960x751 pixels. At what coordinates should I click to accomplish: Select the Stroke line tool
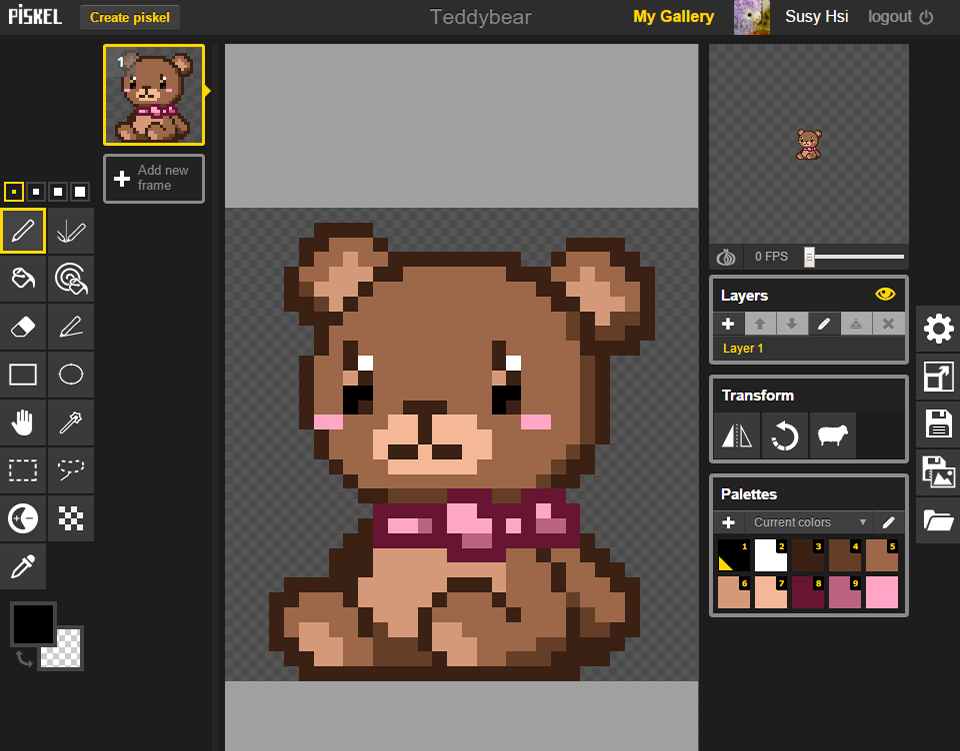point(71,326)
